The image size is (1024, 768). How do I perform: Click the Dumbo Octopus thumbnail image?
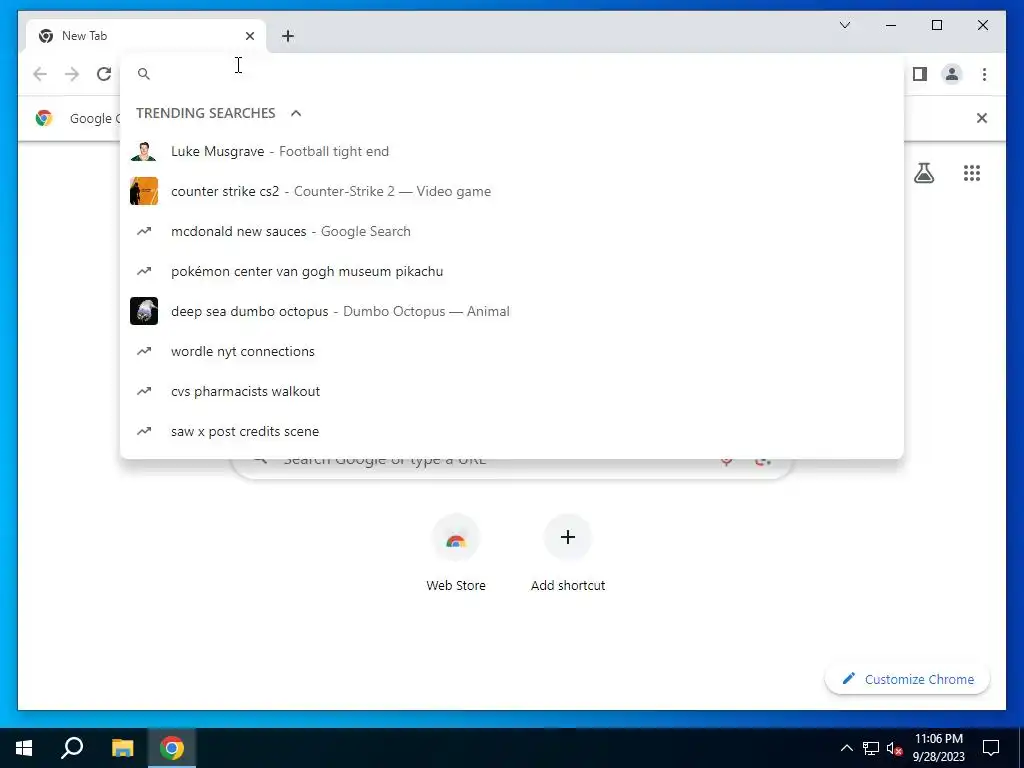pos(144,312)
